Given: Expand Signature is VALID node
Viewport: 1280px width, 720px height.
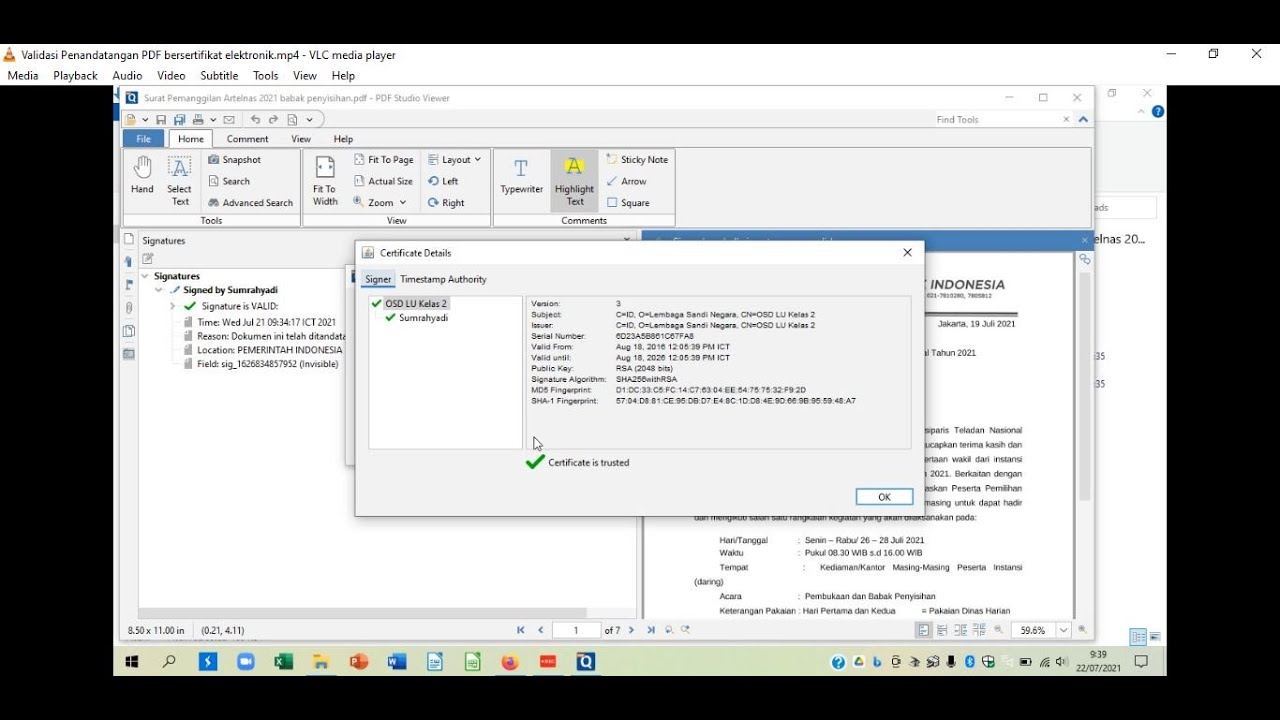Looking at the screenshot, I should pyautogui.click(x=173, y=306).
